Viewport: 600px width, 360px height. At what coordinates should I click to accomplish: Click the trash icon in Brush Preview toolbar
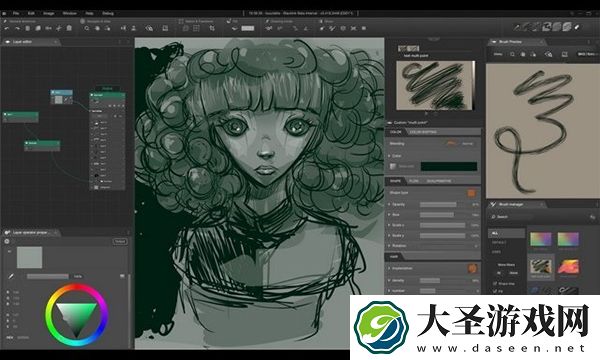(523, 54)
